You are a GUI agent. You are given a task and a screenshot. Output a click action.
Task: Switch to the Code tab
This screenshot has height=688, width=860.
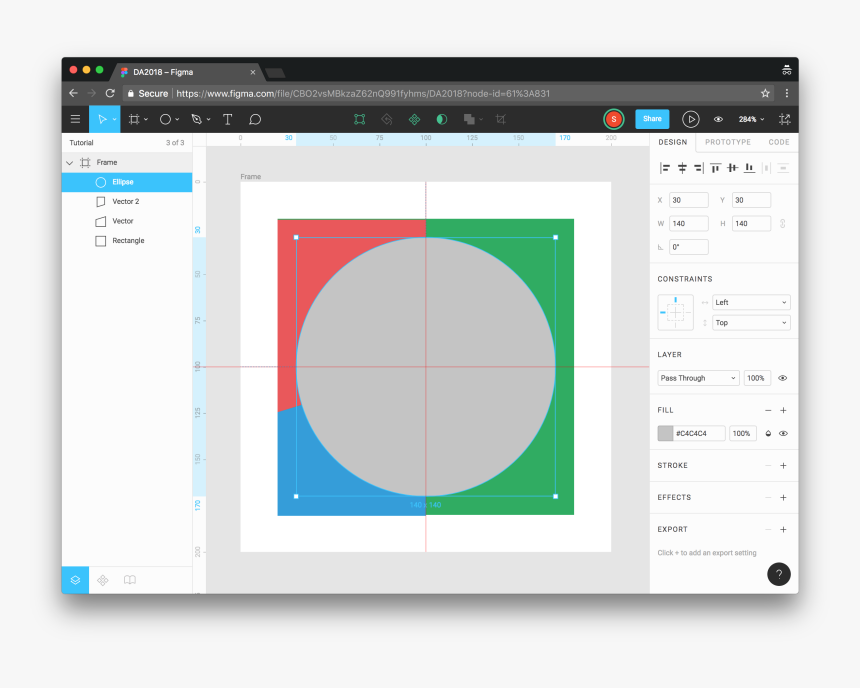coord(781,142)
